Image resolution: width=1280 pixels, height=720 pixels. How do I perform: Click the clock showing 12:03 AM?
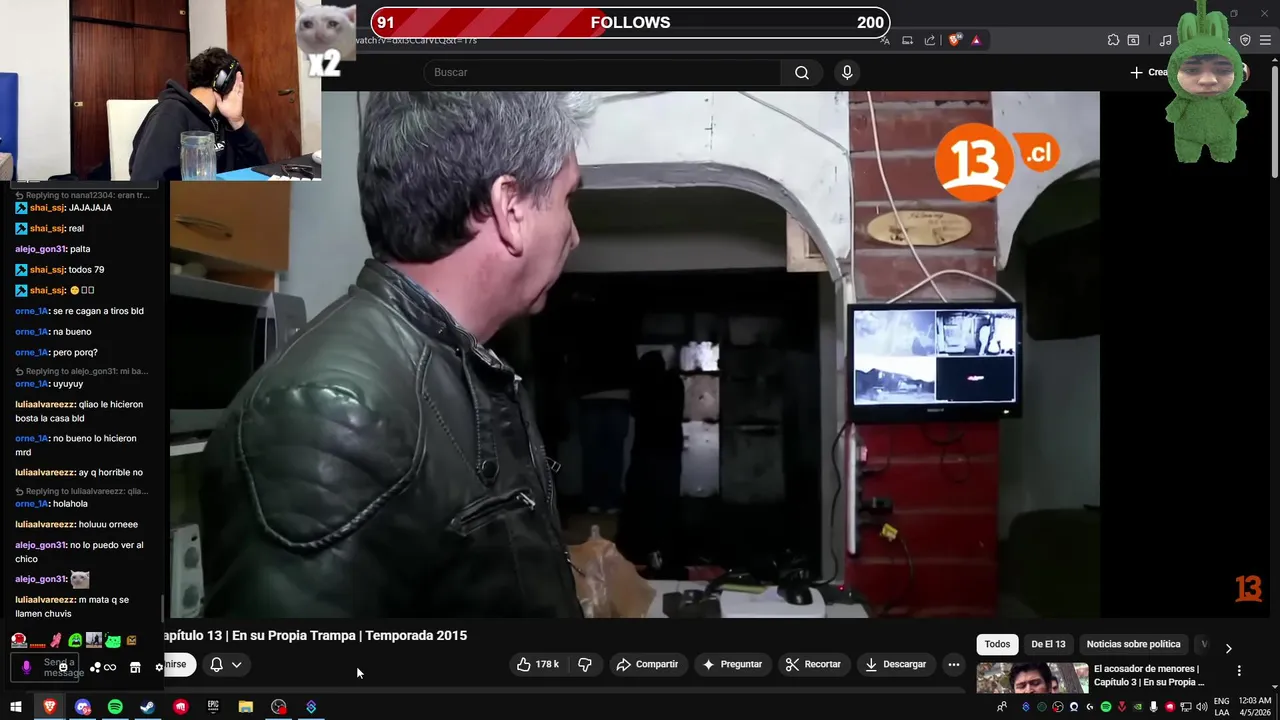click(1254, 707)
